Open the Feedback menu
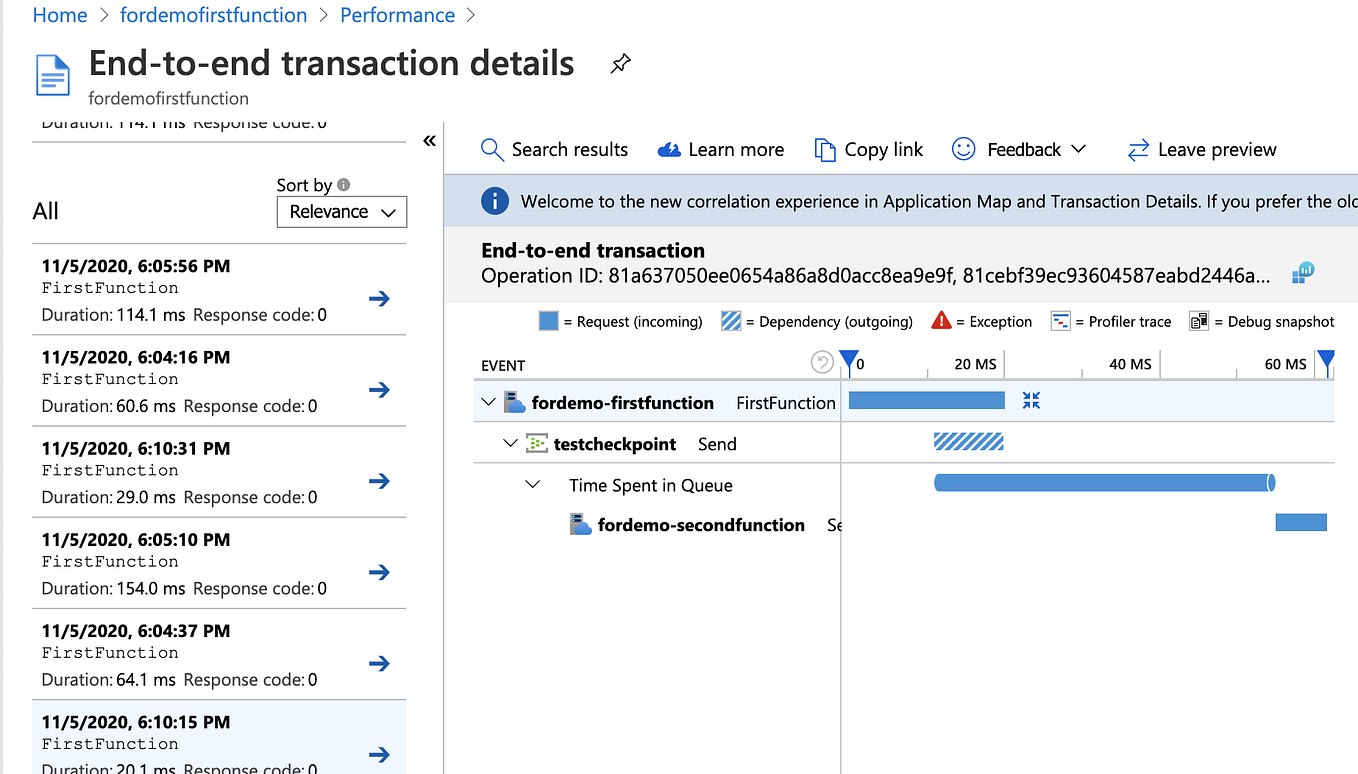This screenshot has height=774, width=1358. (1019, 149)
